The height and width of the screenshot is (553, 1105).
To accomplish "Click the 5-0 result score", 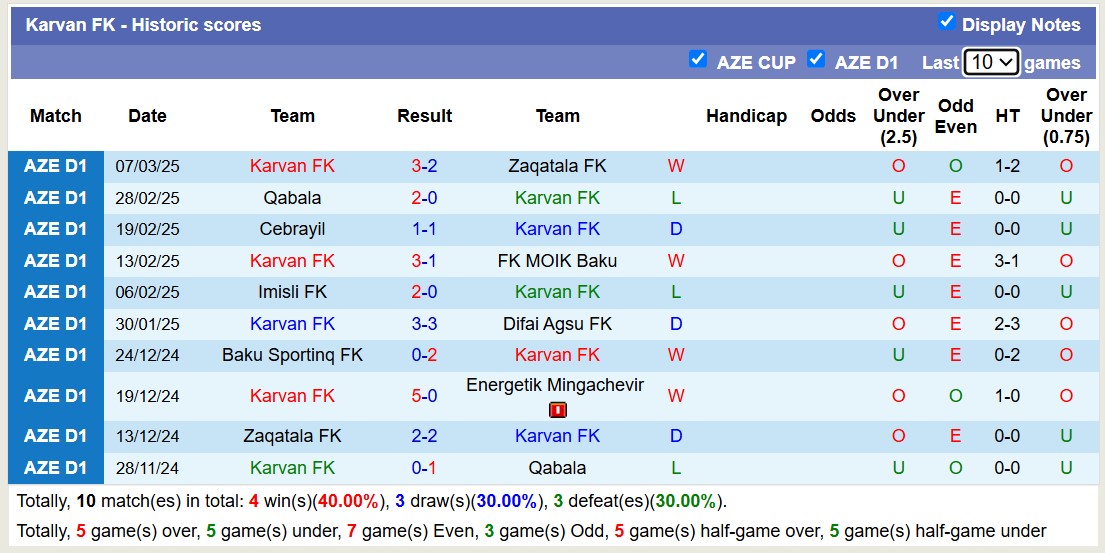I will [424, 396].
